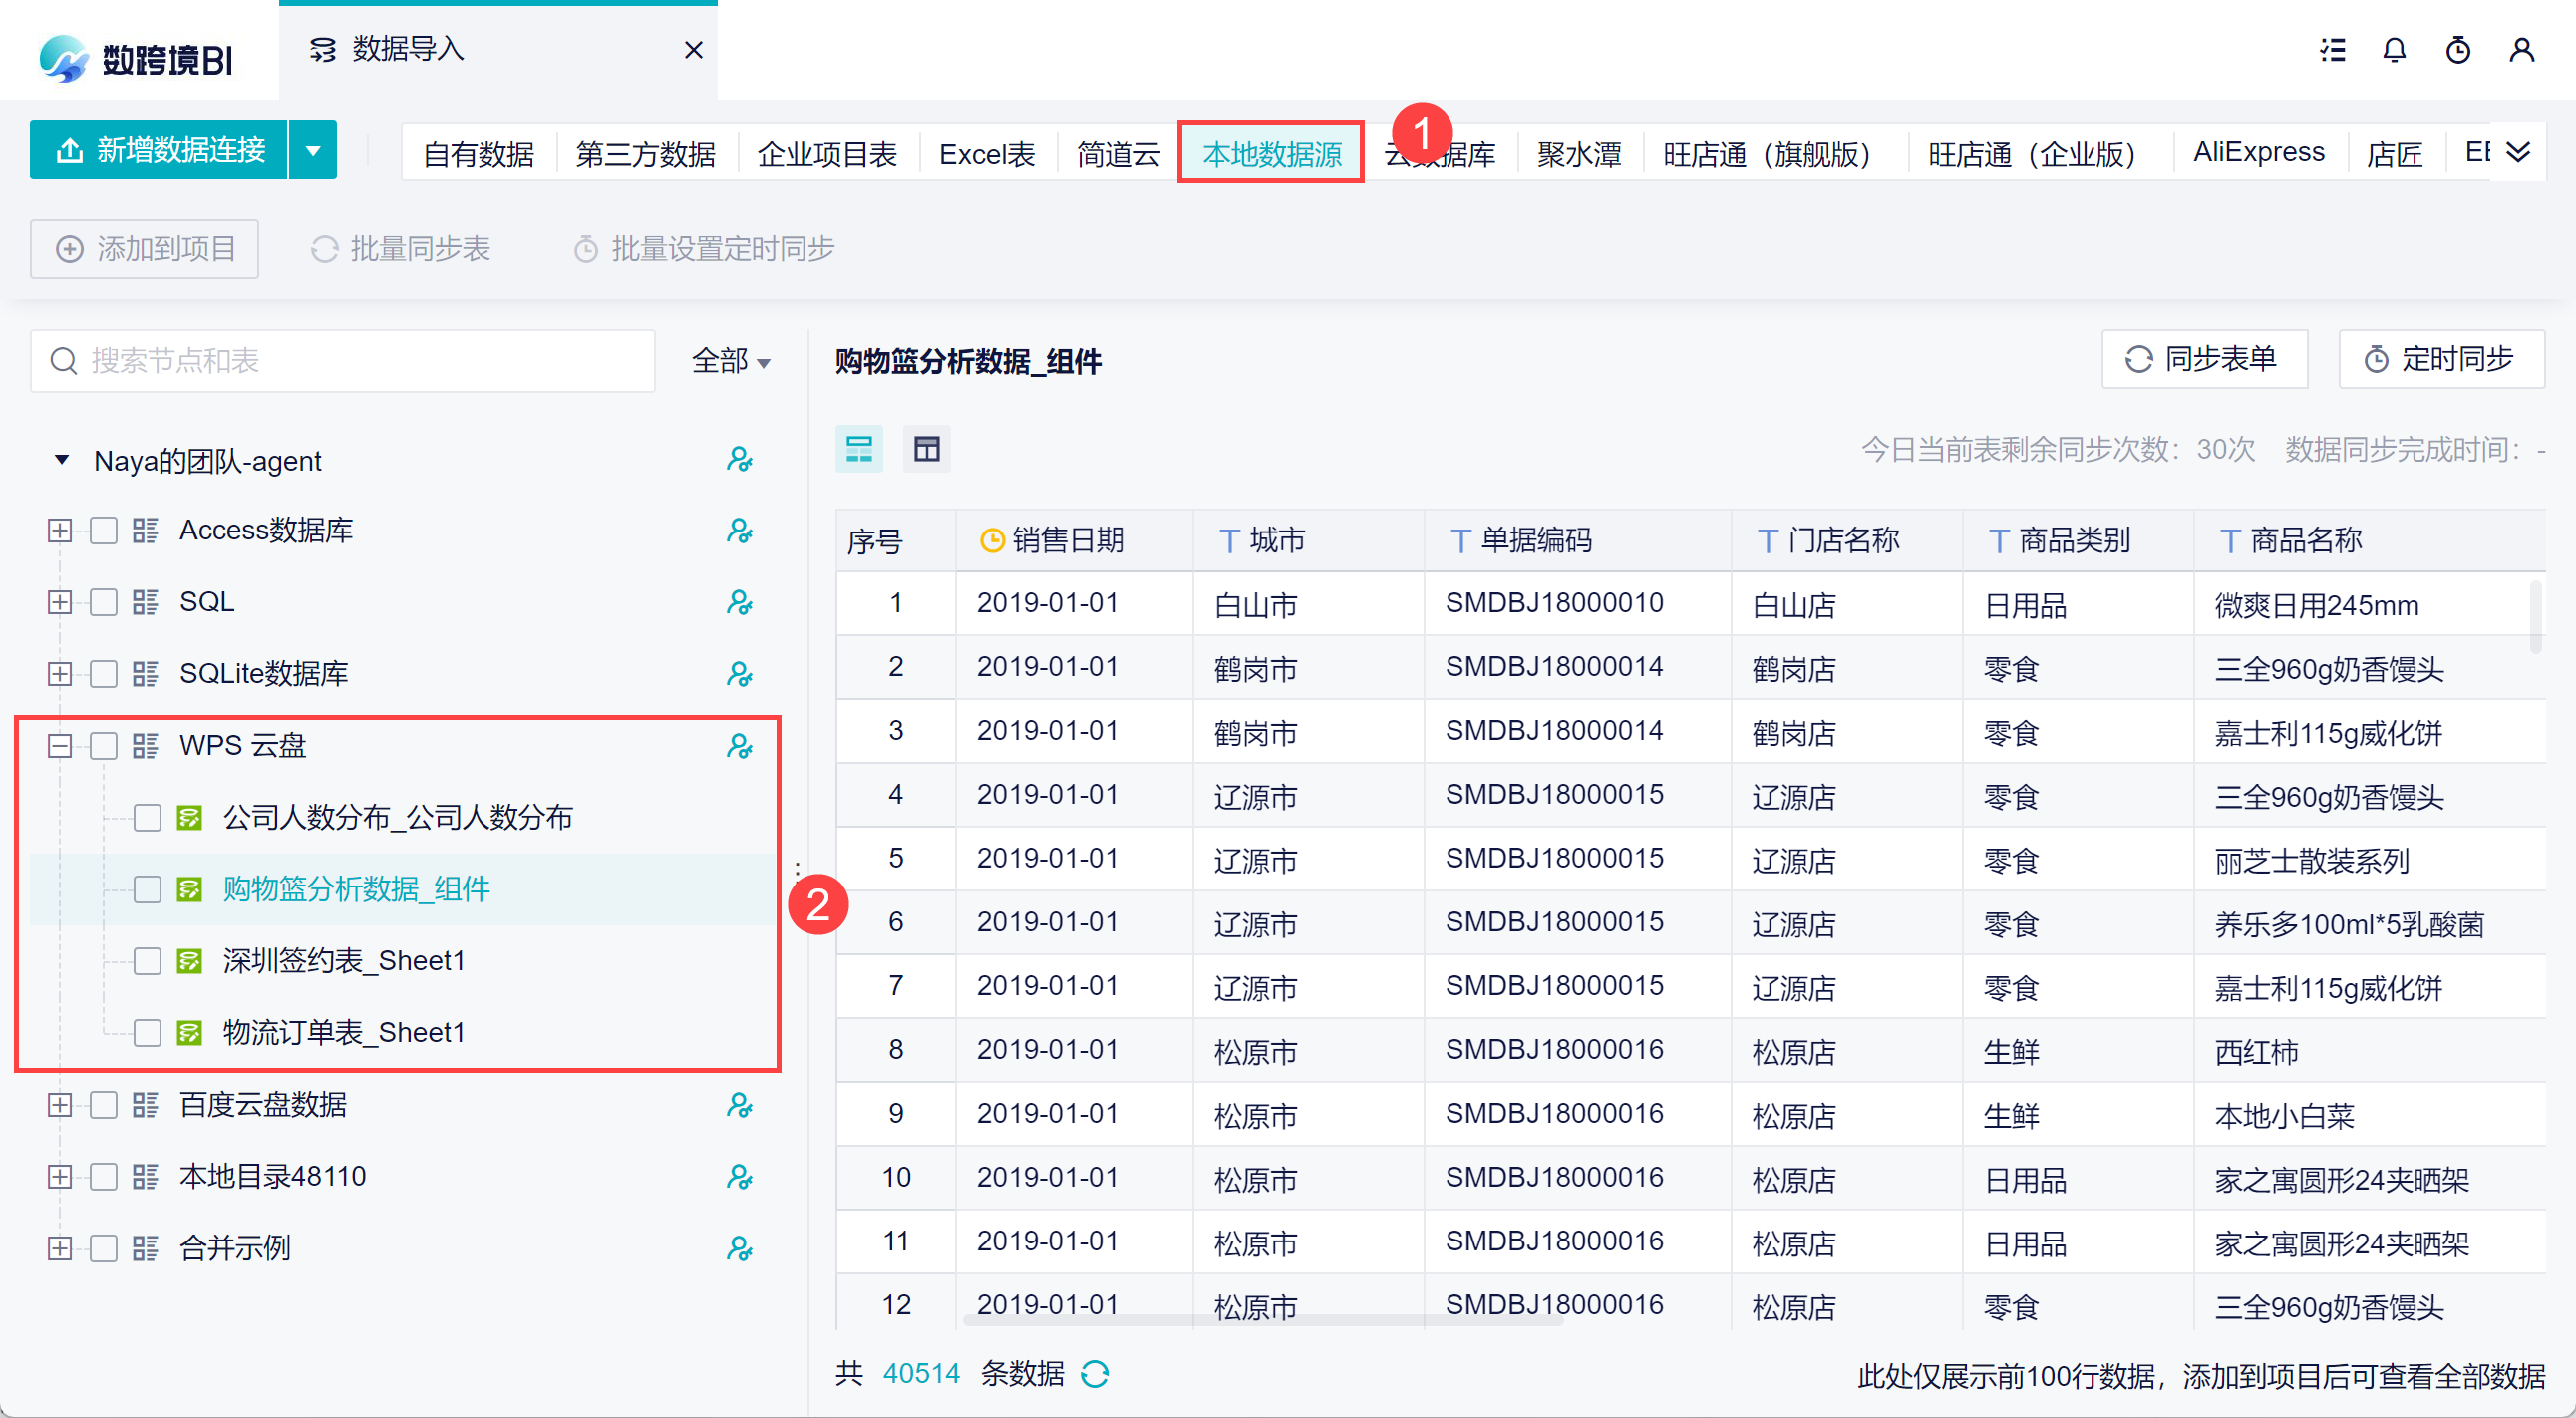Check the 购物篮分析数据_组件 checkbox
2576x1418 pixels.
pyautogui.click(x=148, y=889)
